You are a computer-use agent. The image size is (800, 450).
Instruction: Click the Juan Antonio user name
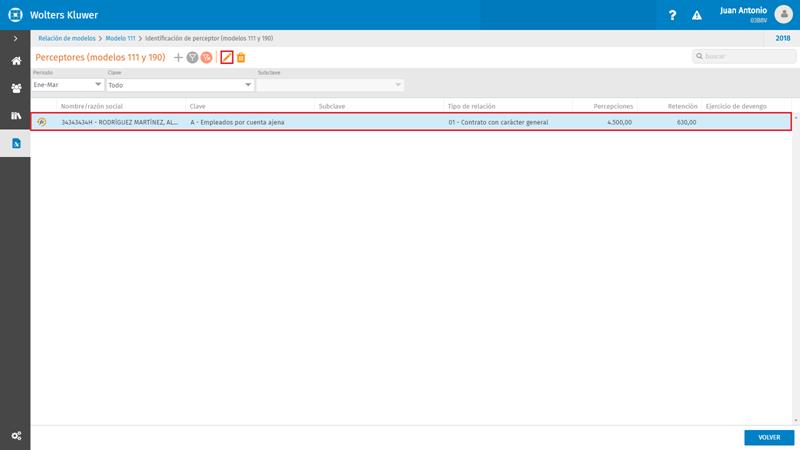743,11
